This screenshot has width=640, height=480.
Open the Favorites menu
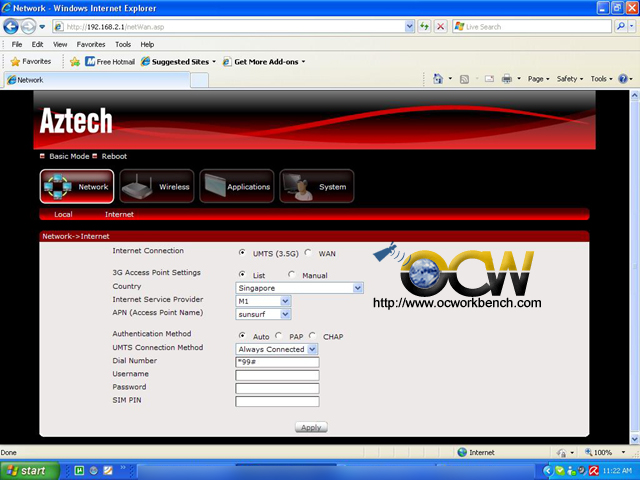coord(91,44)
